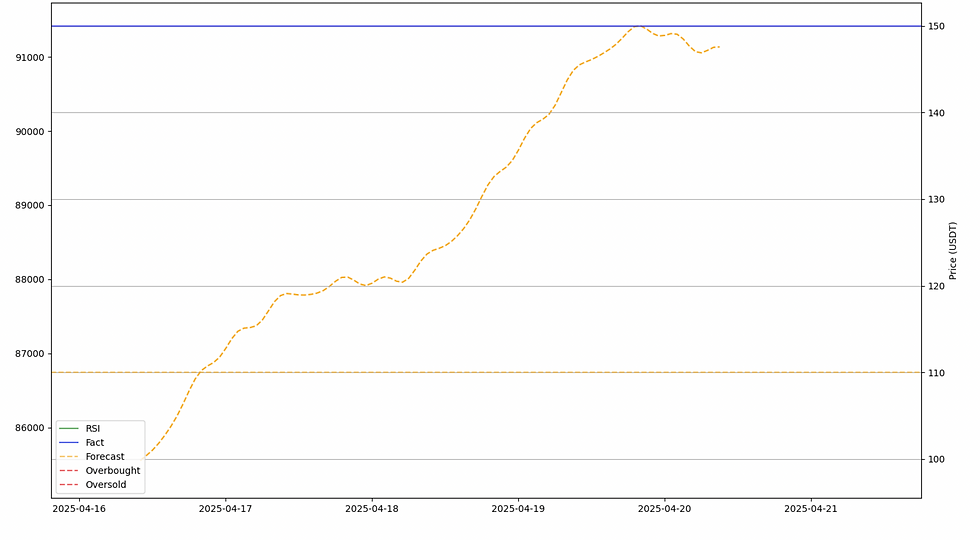This screenshot has width=980, height=540.
Task: Click the 2025-04-21 date label
Action: click(x=811, y=509)
